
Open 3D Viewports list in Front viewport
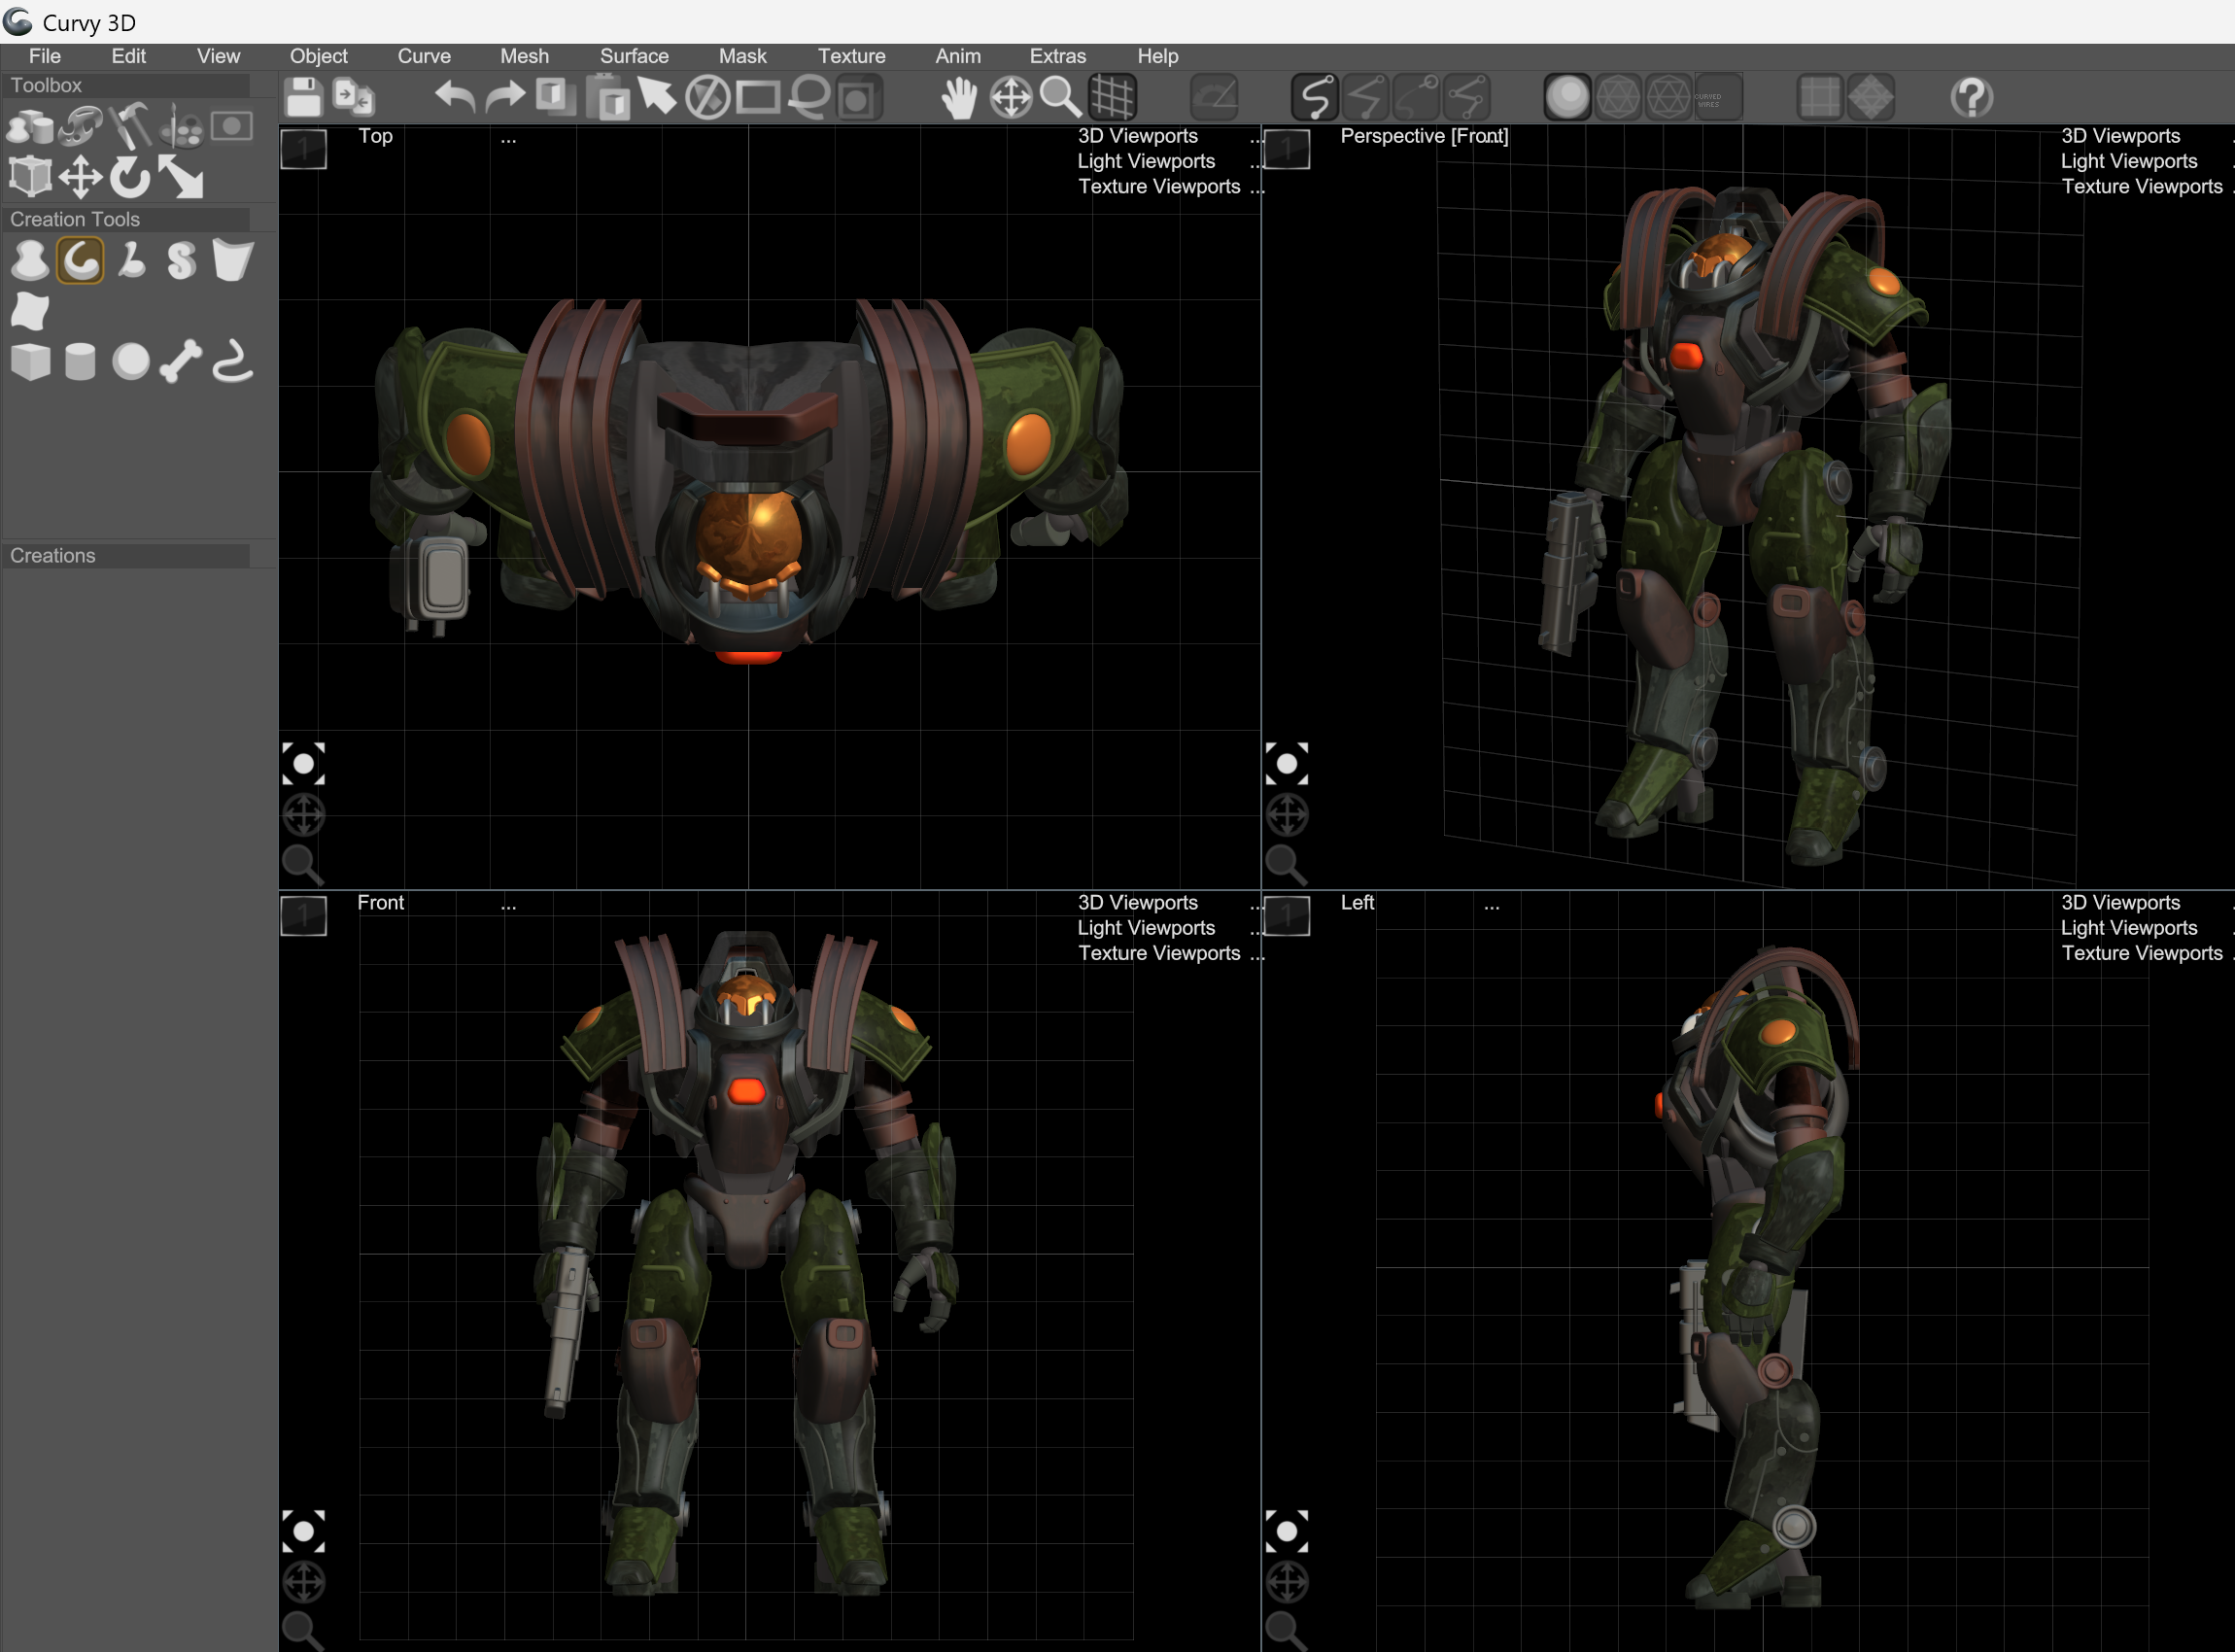[1138, 903]
